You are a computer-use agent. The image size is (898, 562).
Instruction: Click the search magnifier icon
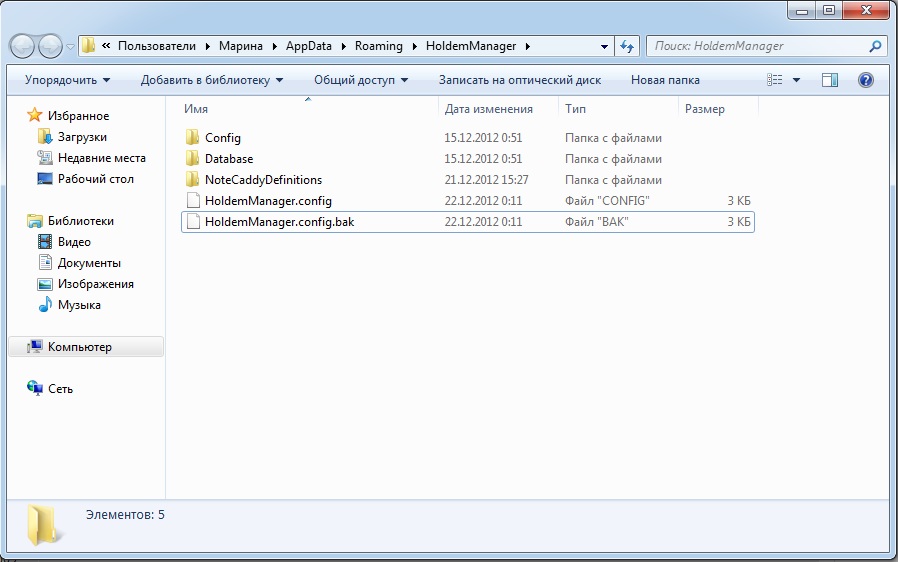tap(875, 46)
